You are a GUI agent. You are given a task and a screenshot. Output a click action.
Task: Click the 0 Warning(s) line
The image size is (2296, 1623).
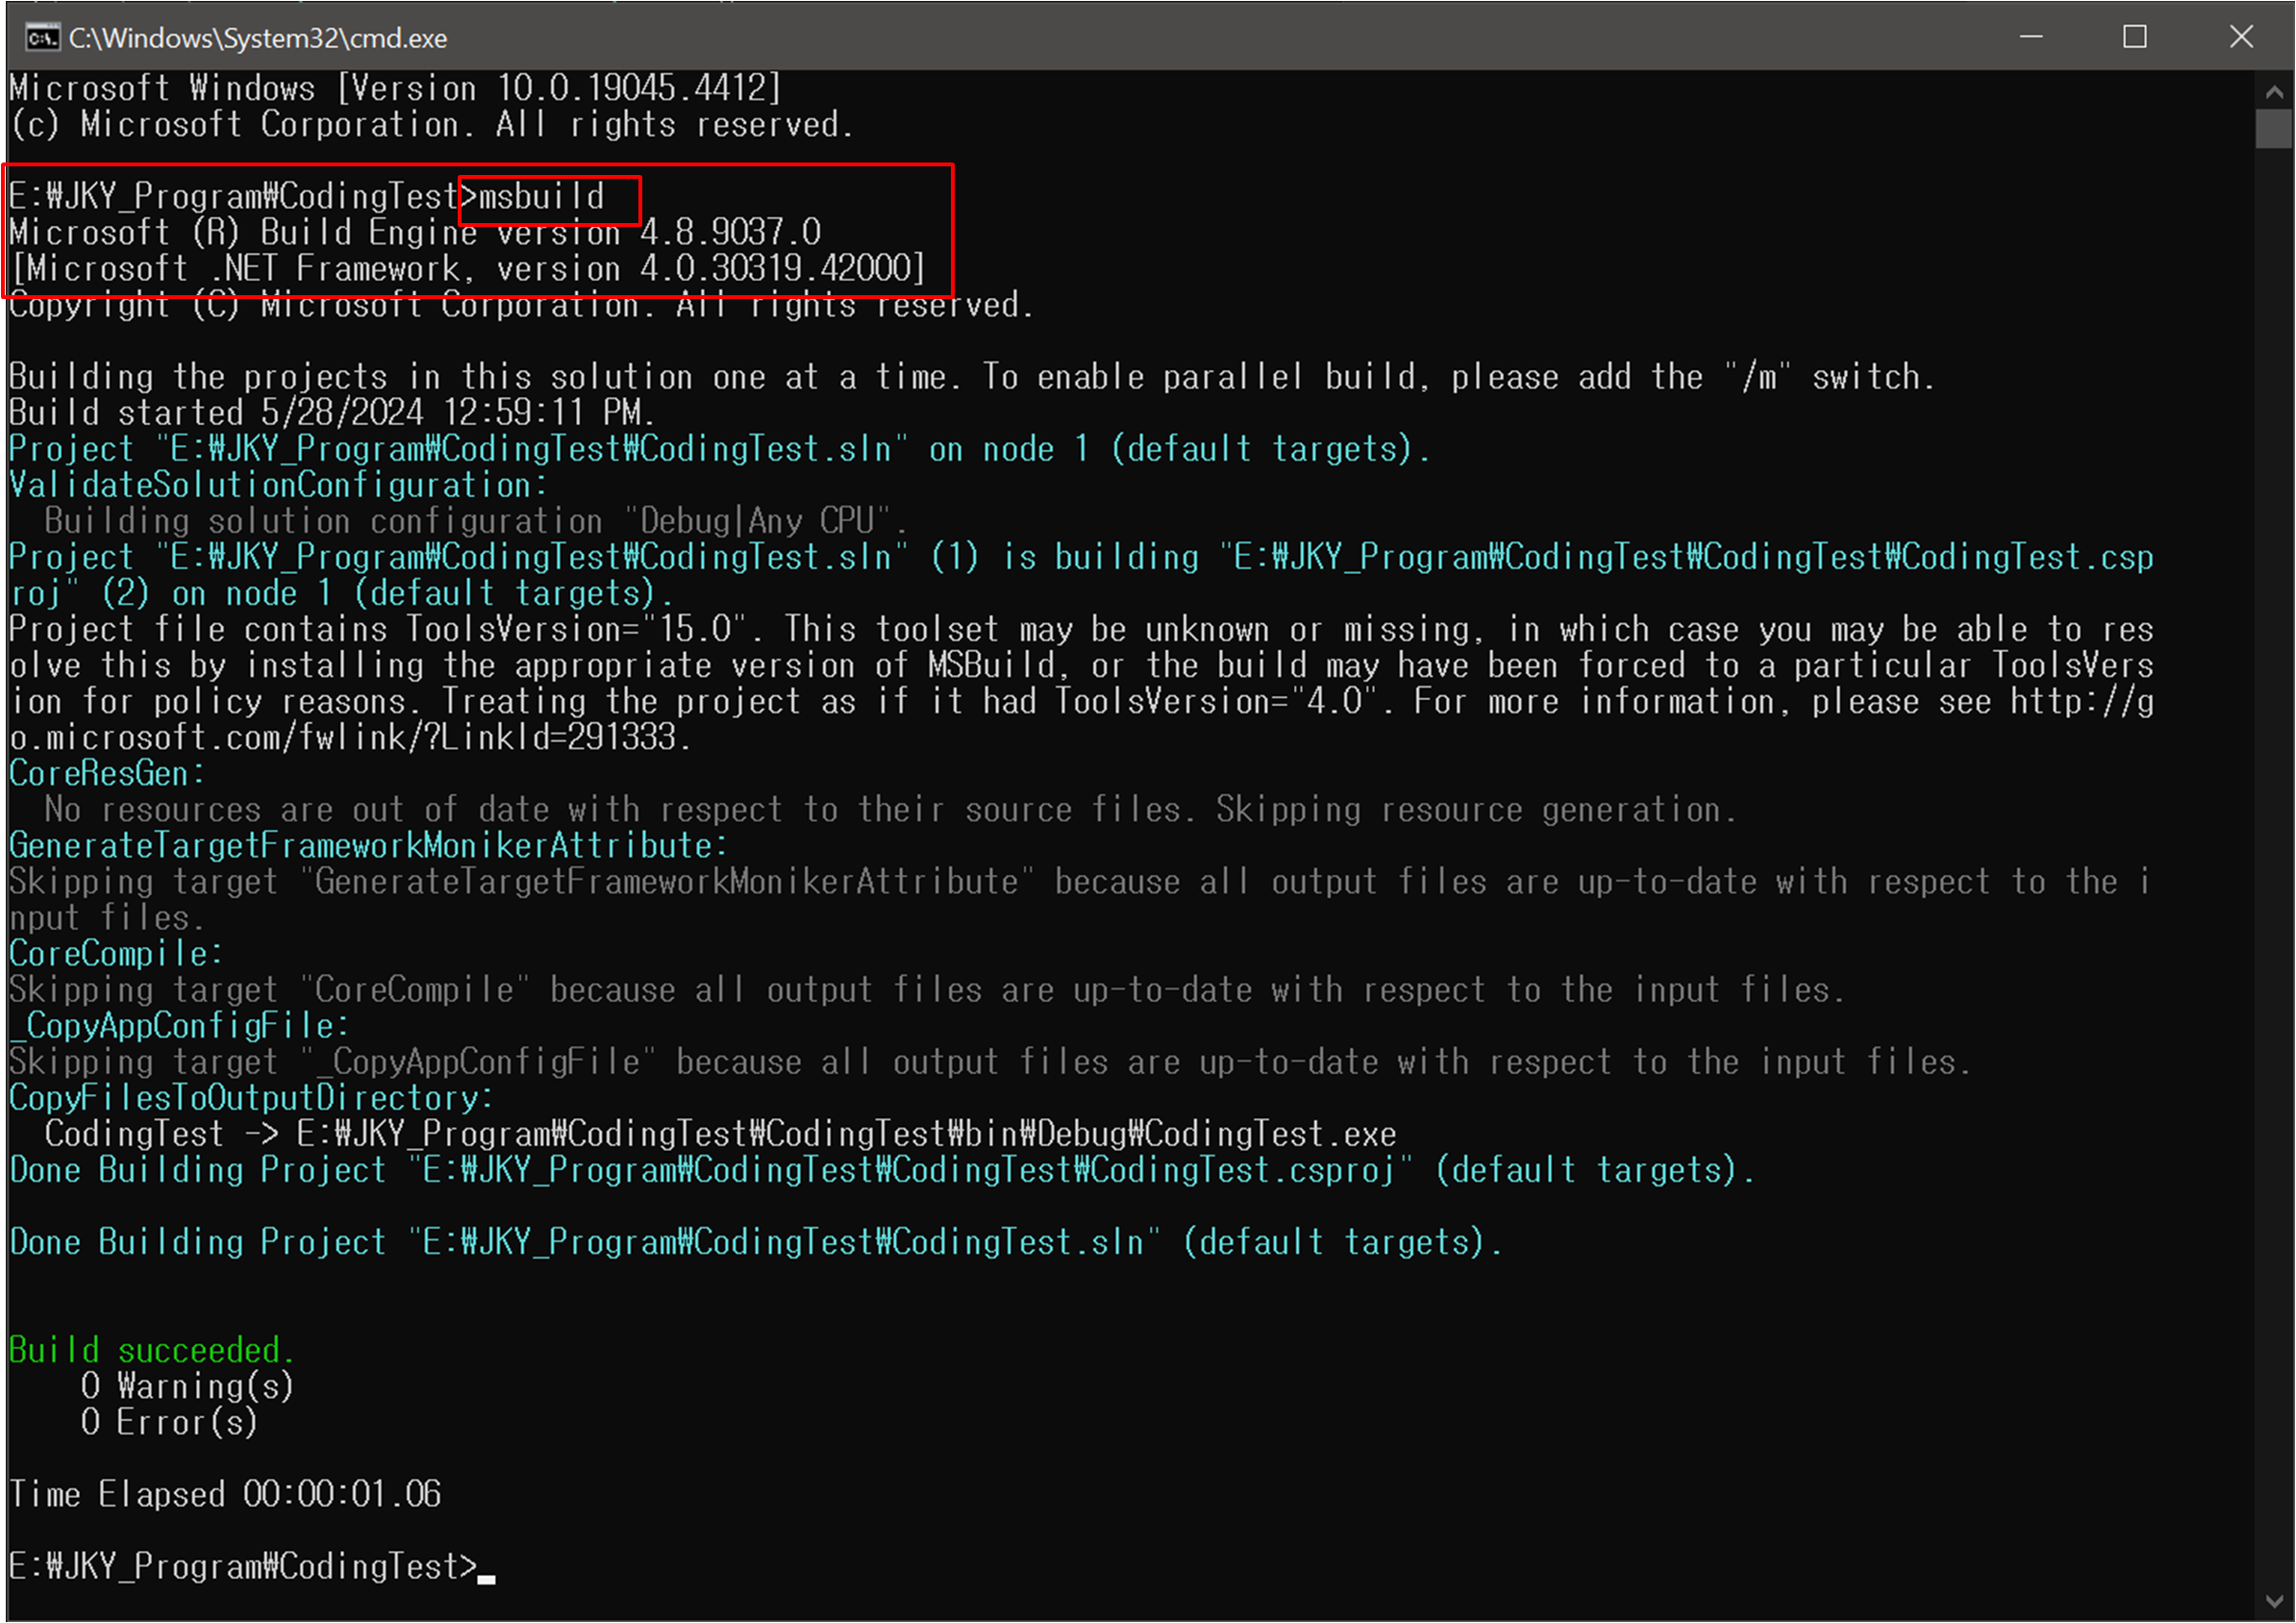click(x=187, y=1386)
